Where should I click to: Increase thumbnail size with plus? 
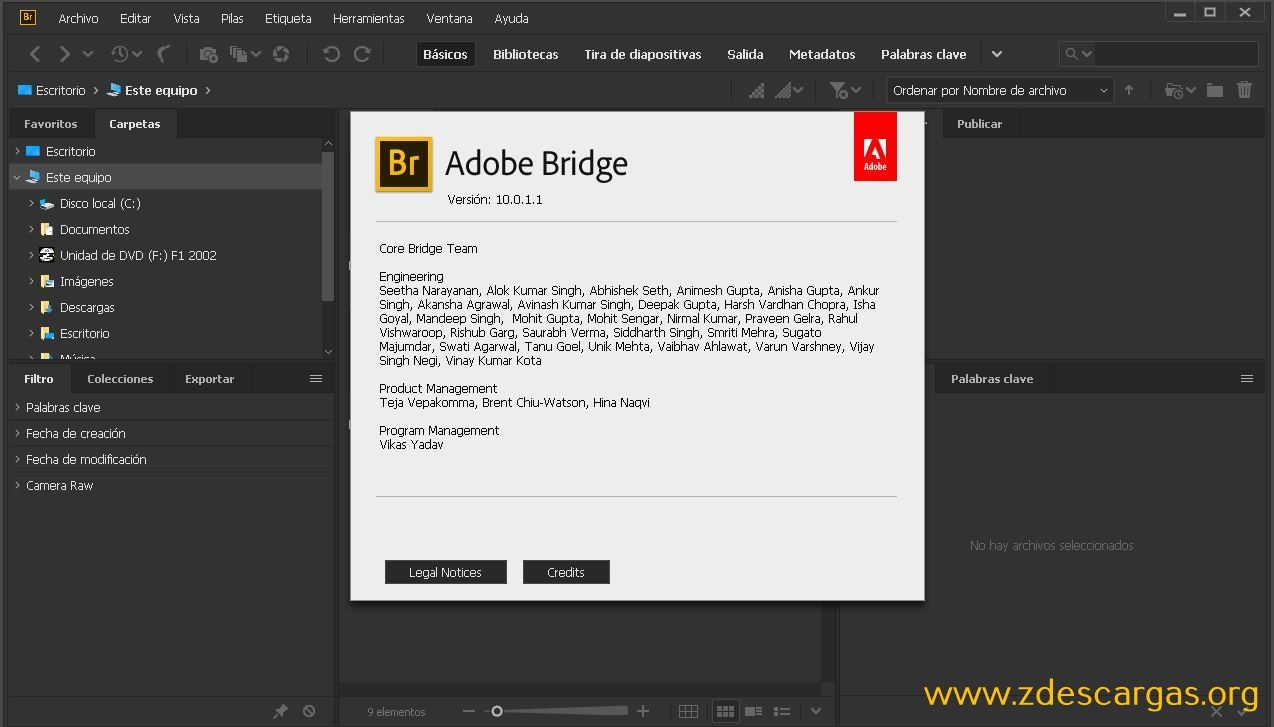(643, 711)
